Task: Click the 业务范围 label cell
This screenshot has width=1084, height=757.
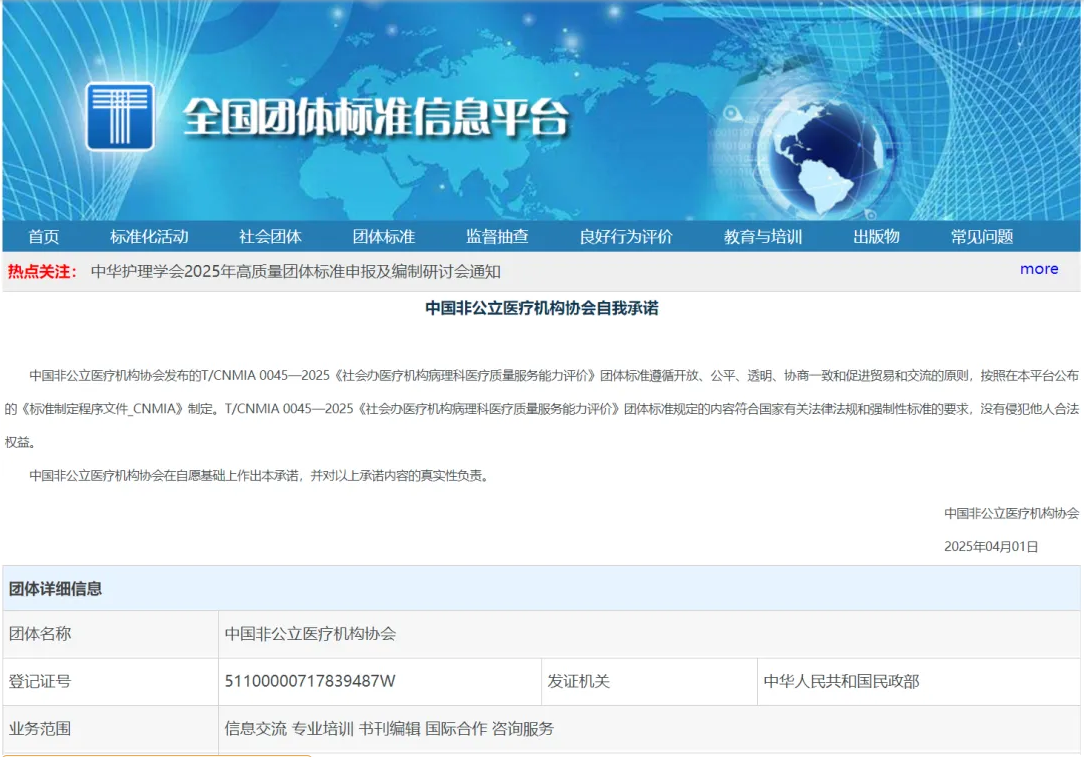Action: point(111,729)
